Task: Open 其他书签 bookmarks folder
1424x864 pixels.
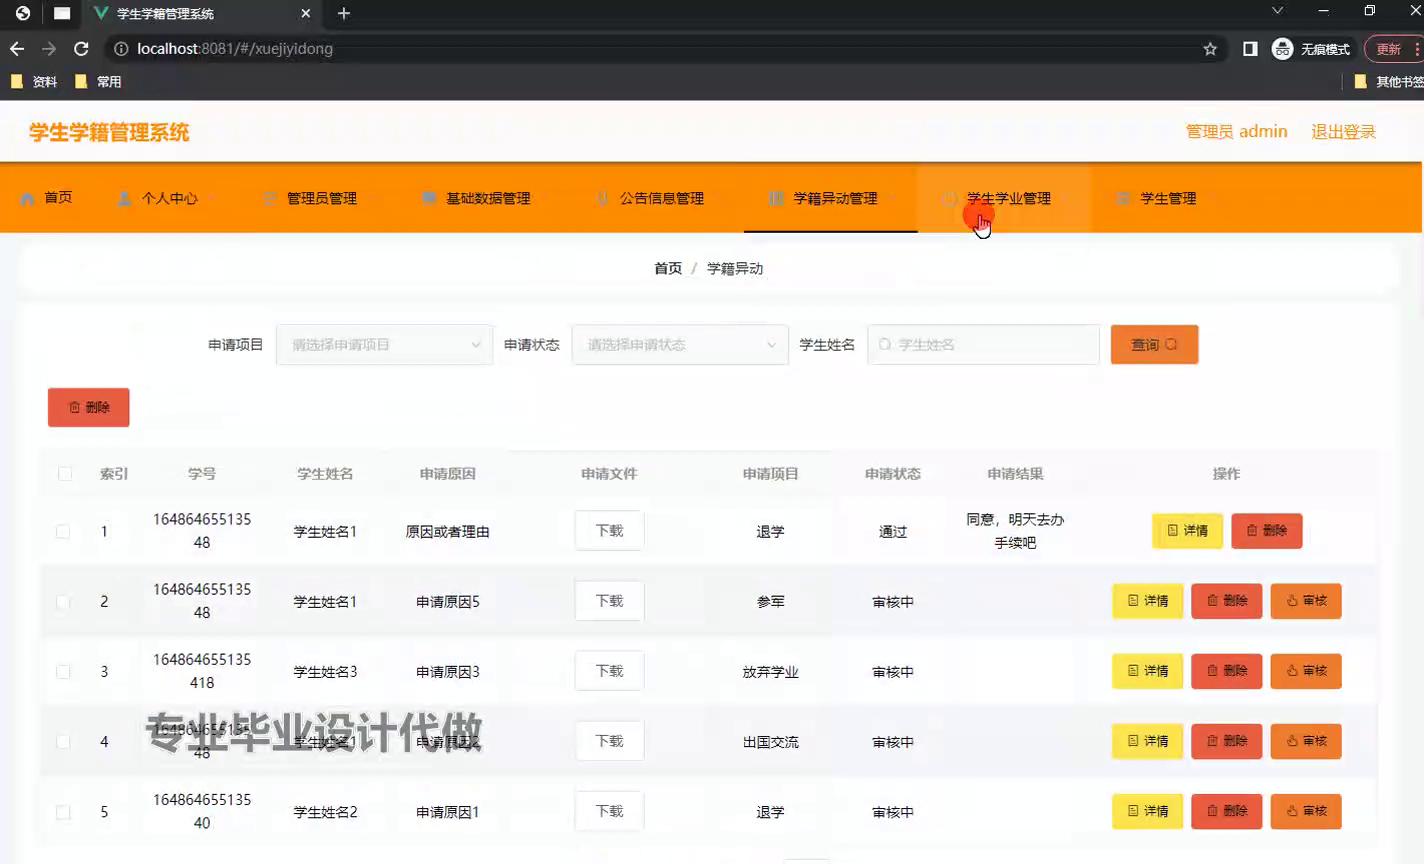Action: tap(1389, 82)
